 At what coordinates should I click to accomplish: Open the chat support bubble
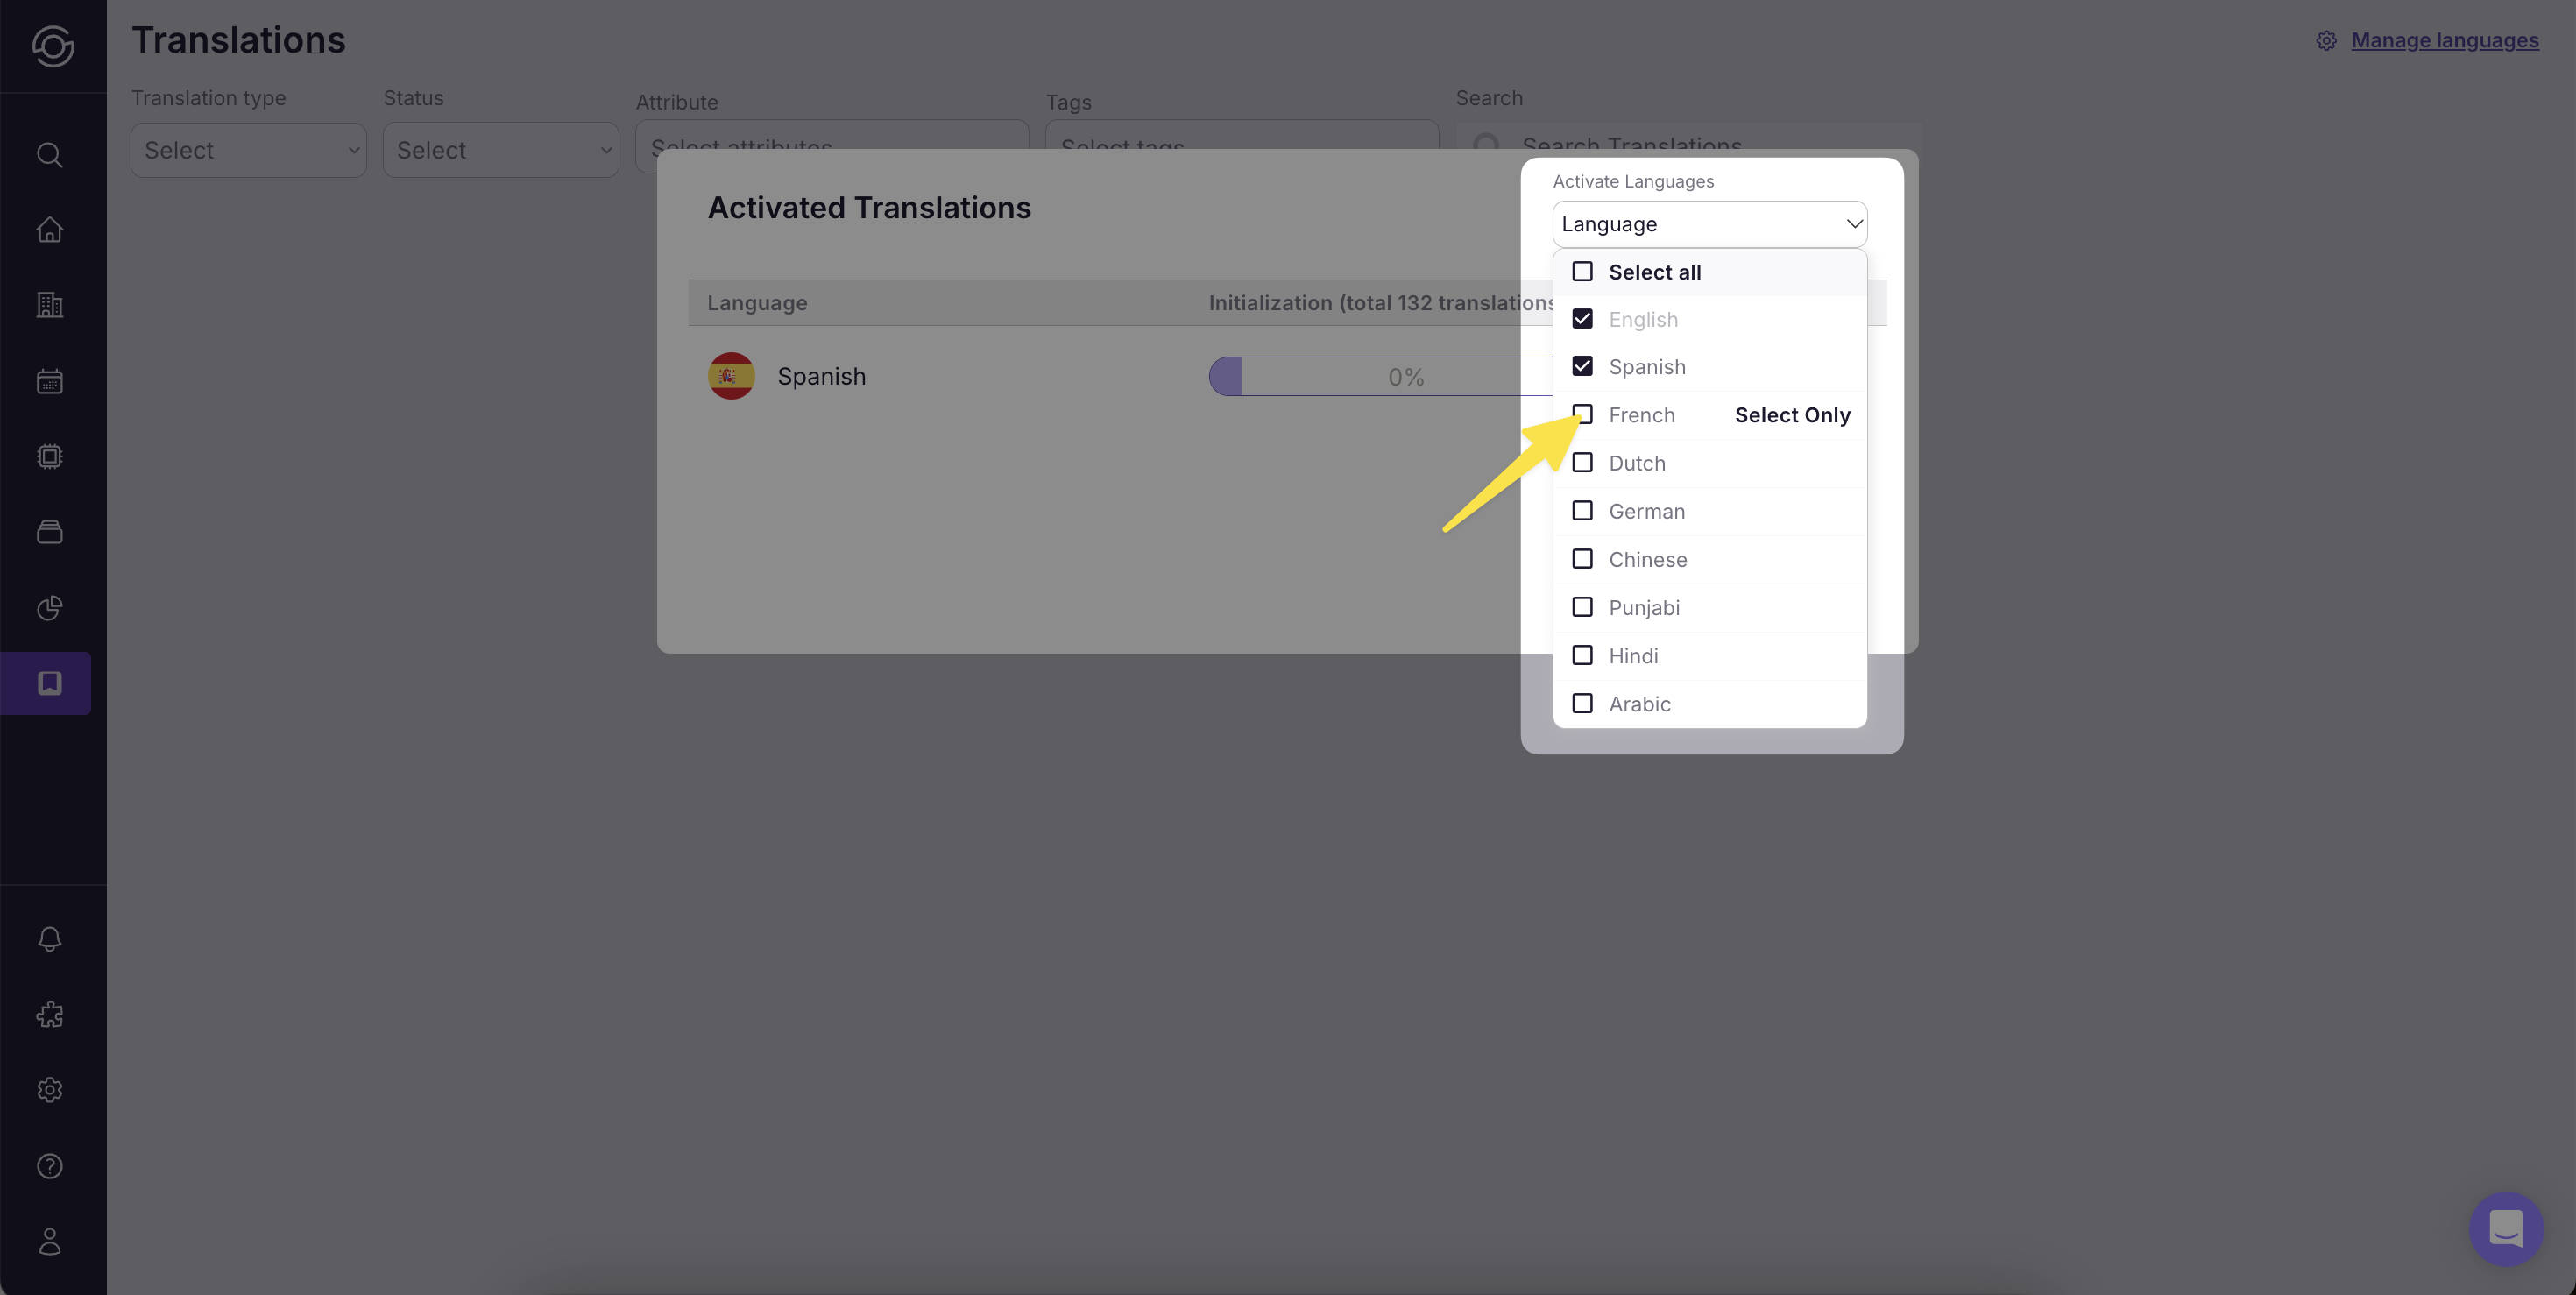click(2505, 1228)
